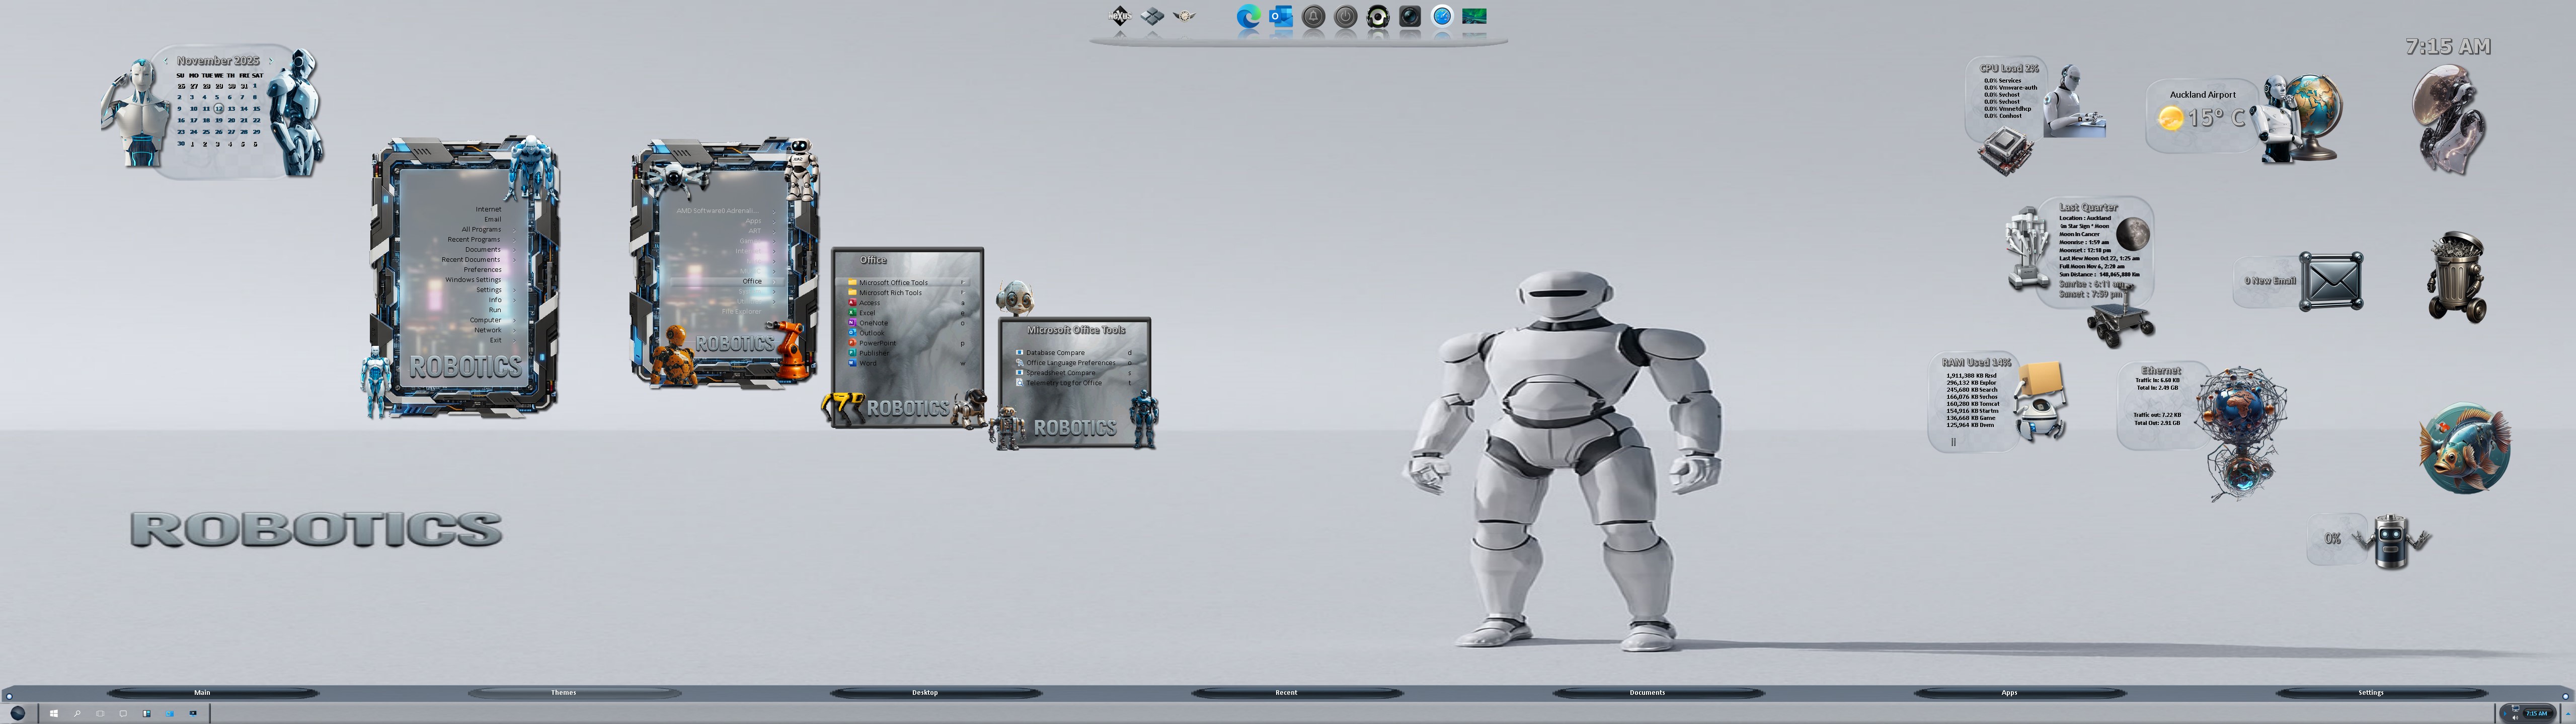2576x724 pixels.
Task: Open the Documents shelf tab
Action: 1647,692
